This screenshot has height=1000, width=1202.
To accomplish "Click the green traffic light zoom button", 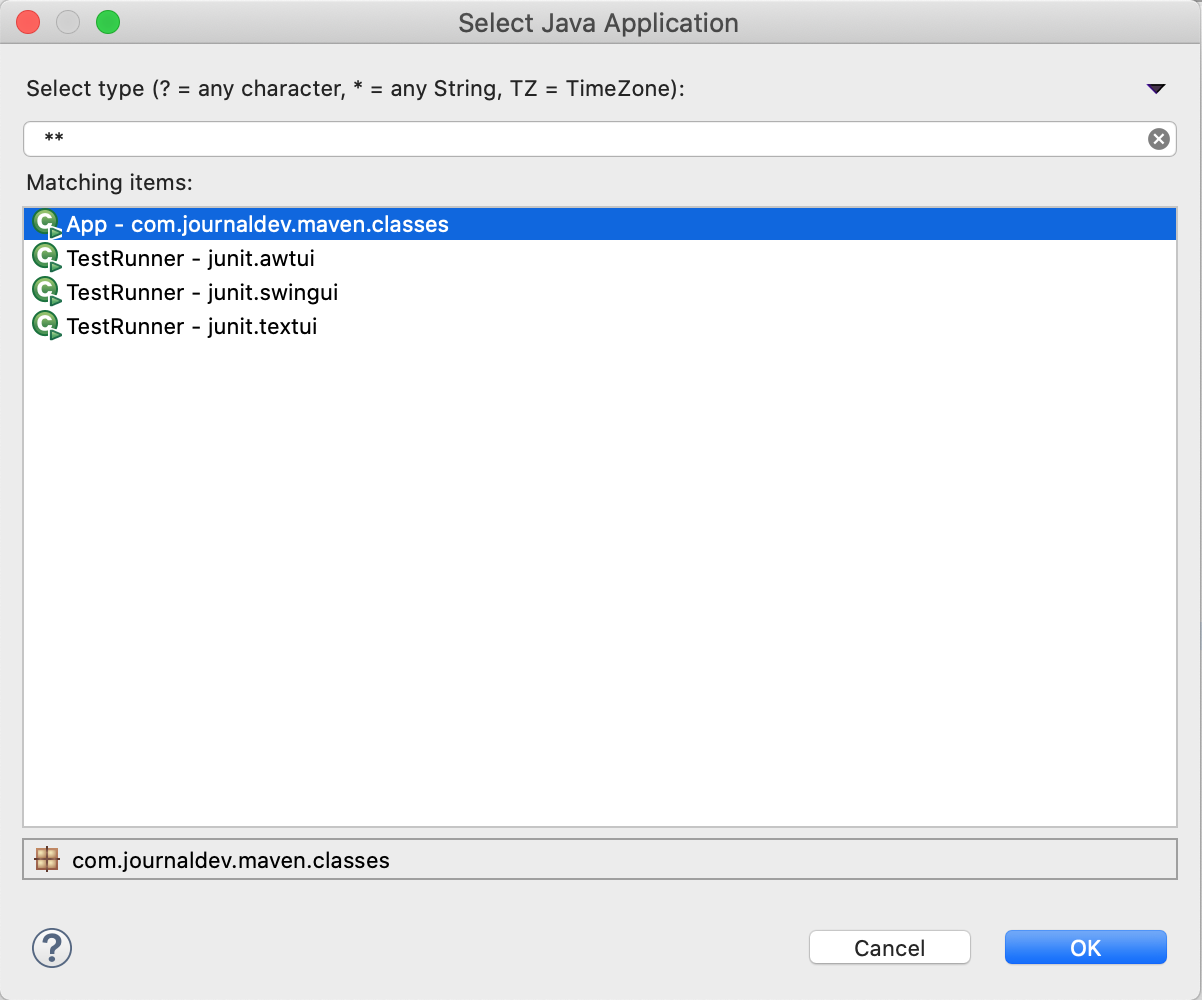I will [x=108, y=21].
